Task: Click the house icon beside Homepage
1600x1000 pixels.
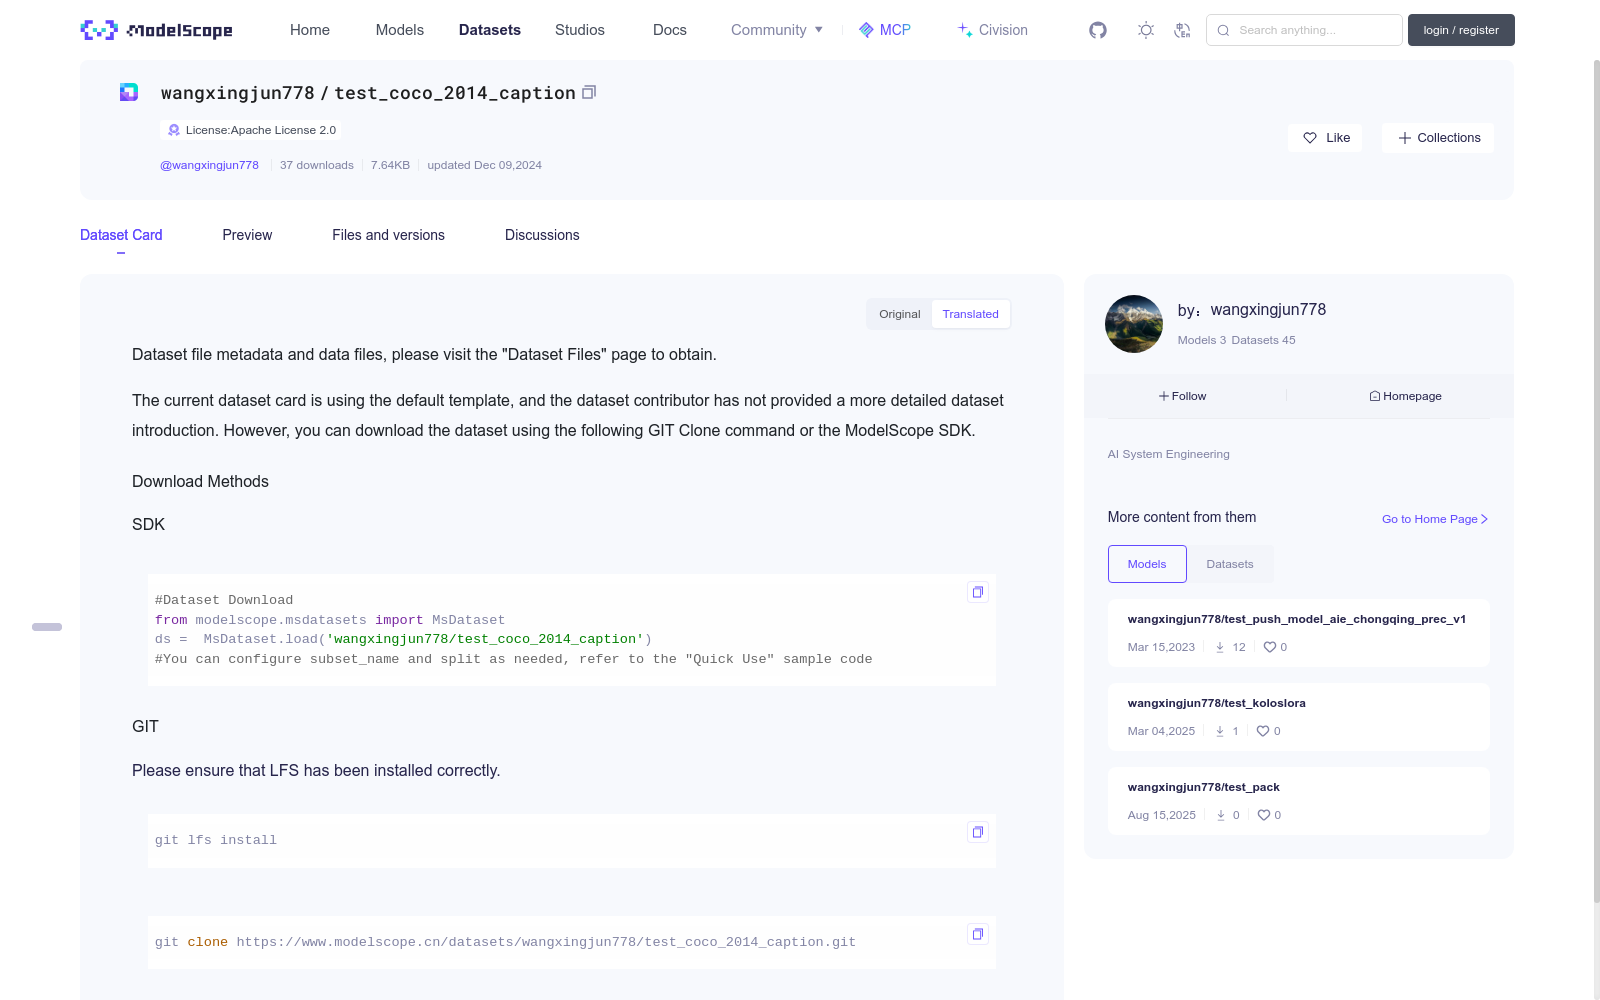Action: 1375,396
